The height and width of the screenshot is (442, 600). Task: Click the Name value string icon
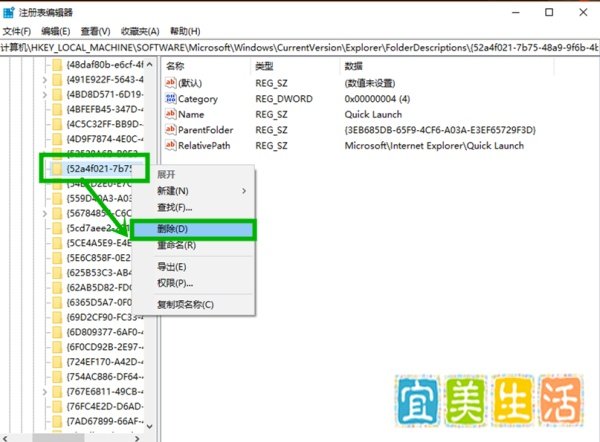click(x=170, y=114)
